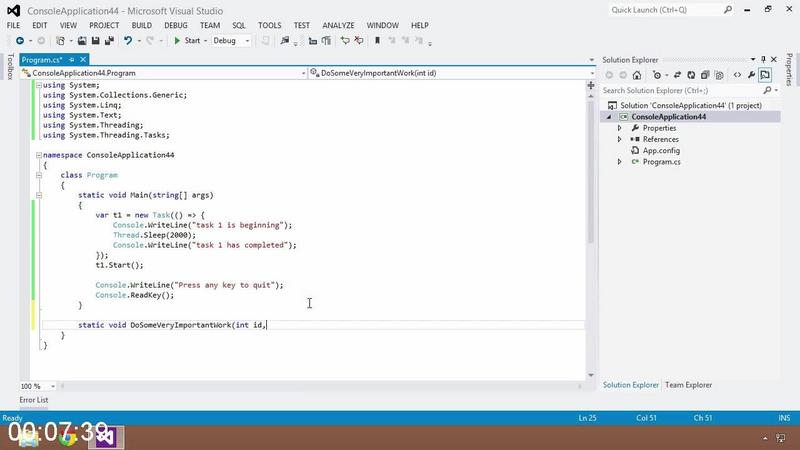
Task: Open the Error List panel tab
Action: tap(34, 400)
